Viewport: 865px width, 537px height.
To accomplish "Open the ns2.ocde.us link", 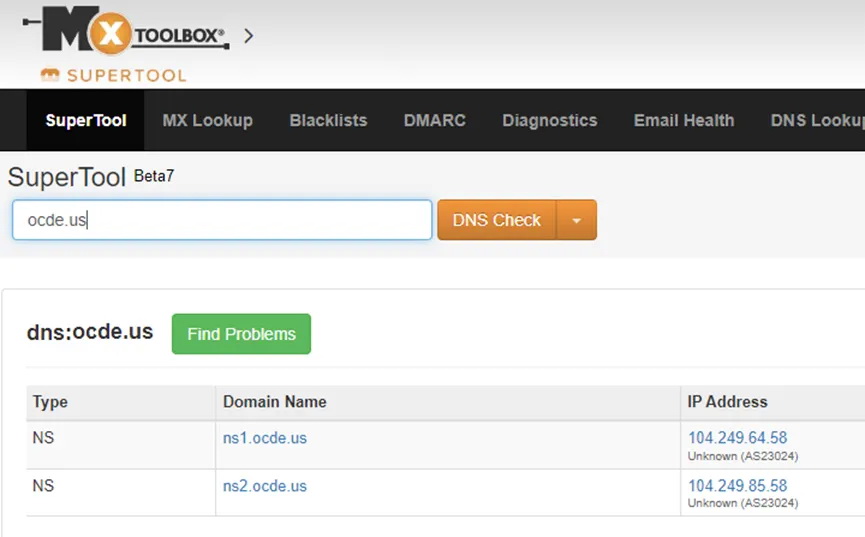I will click(265, 486).
